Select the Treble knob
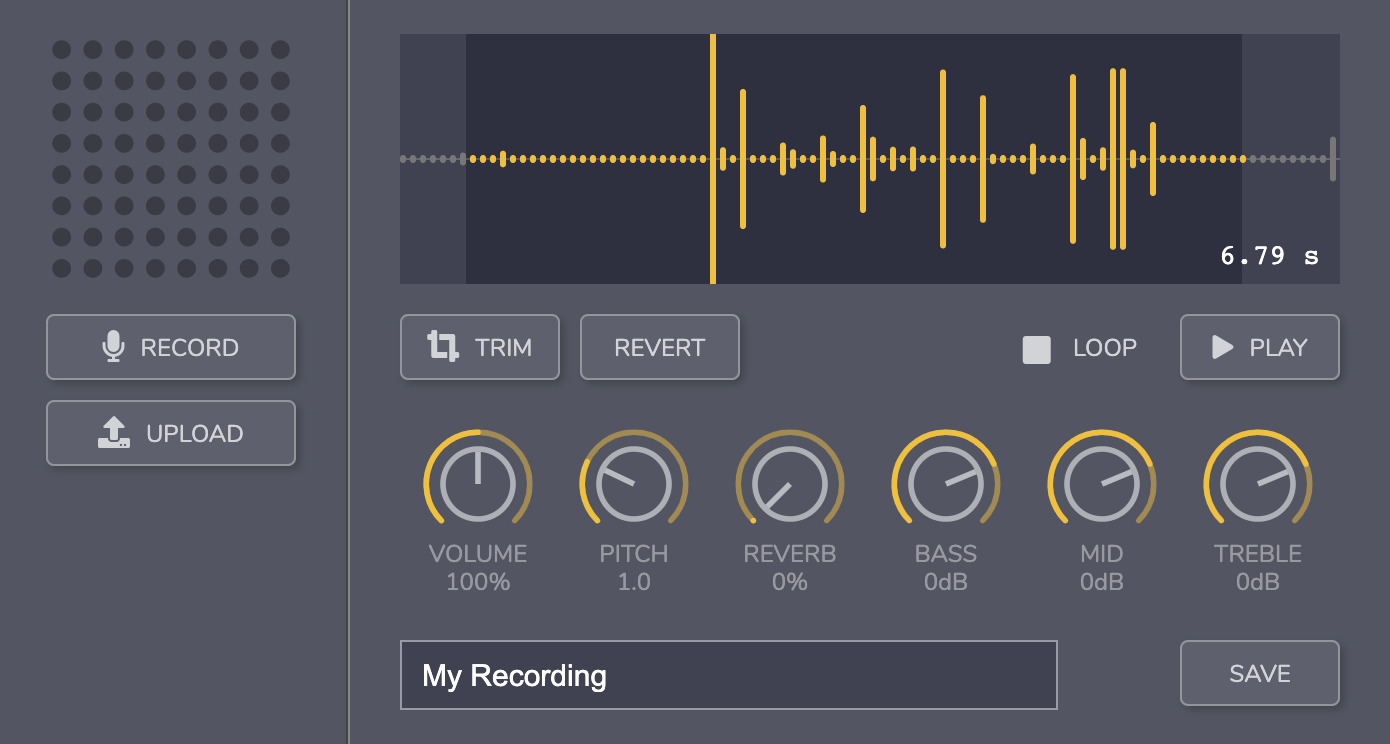1390x744 pixels. 1257,483
